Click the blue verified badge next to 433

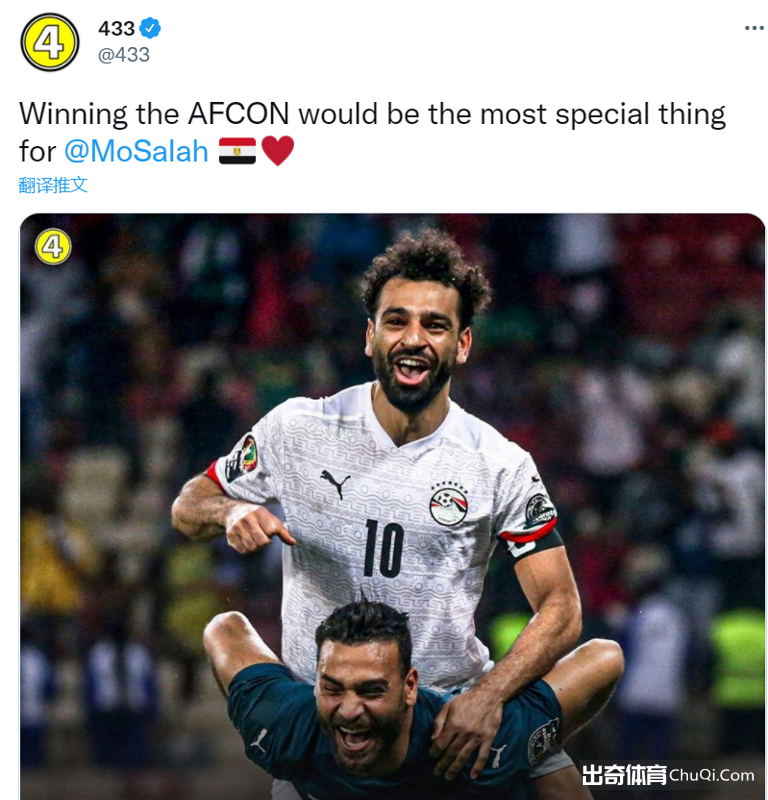coord(150,28)
